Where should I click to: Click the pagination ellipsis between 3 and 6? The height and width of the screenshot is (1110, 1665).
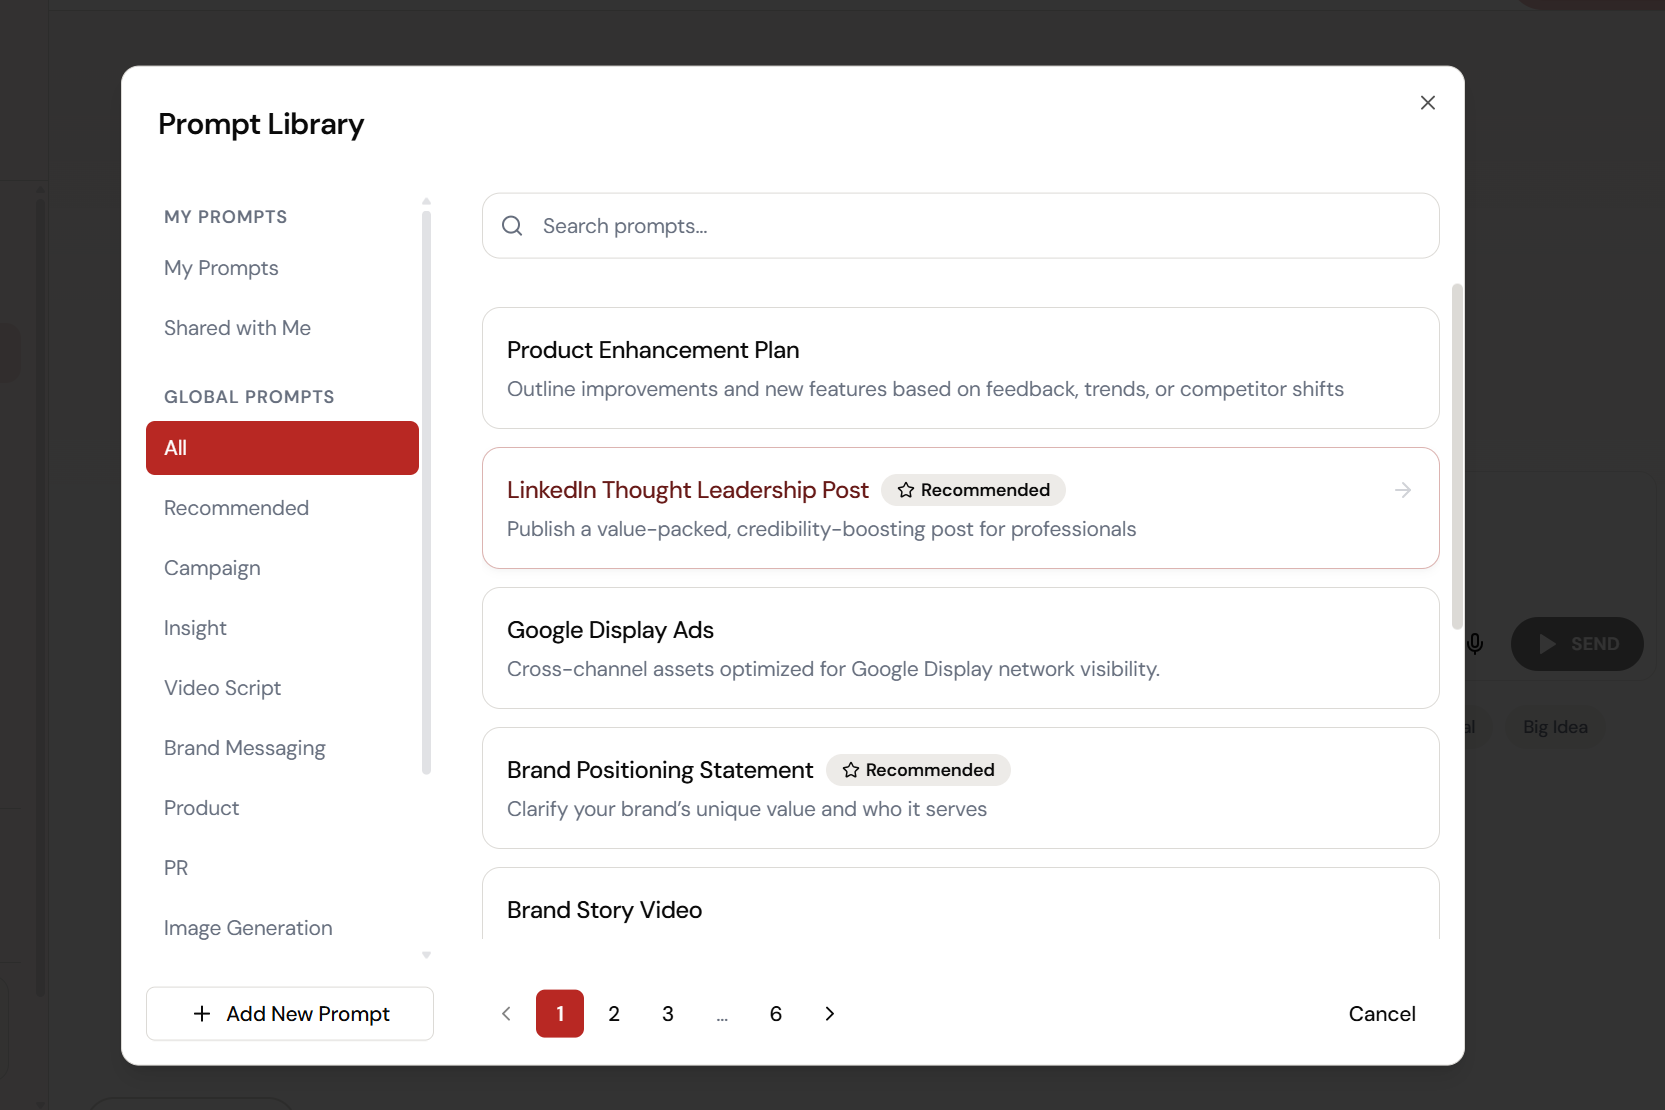coord(722,1014)
